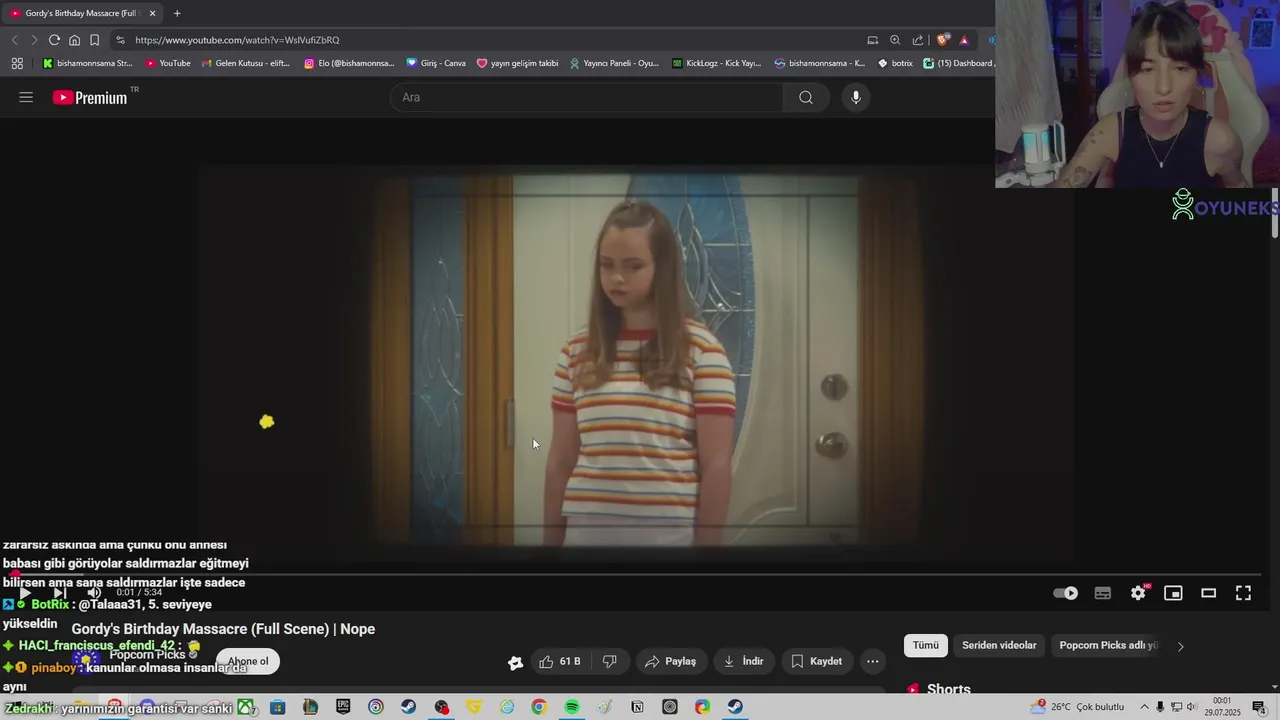Open Brave Rewards triangle icon
This screenshot has height=720, width=1280.
point(964,40)
